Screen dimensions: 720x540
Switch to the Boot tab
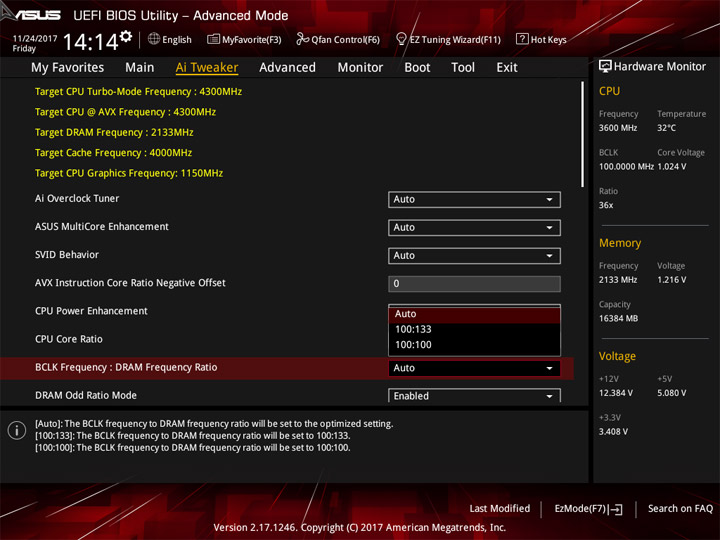[417, 68]
